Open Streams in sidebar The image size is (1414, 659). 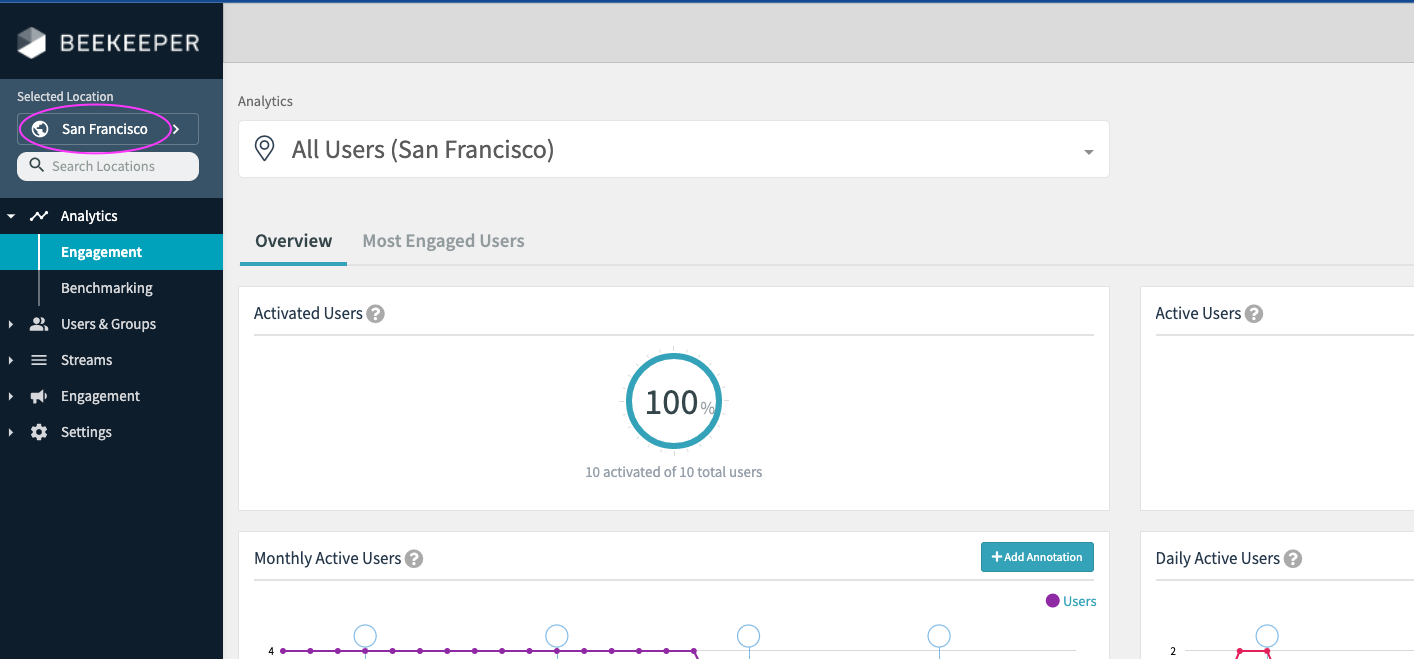point(111,360)
